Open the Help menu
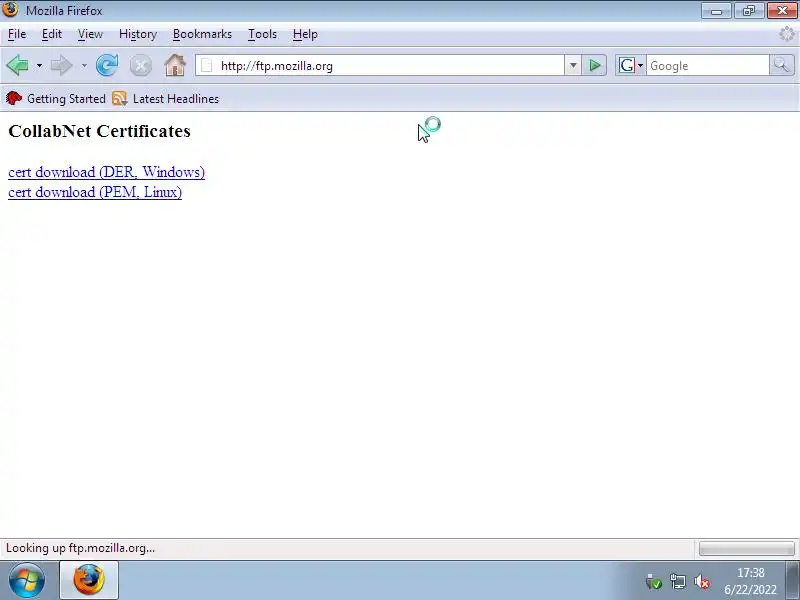 click(305, 34)
